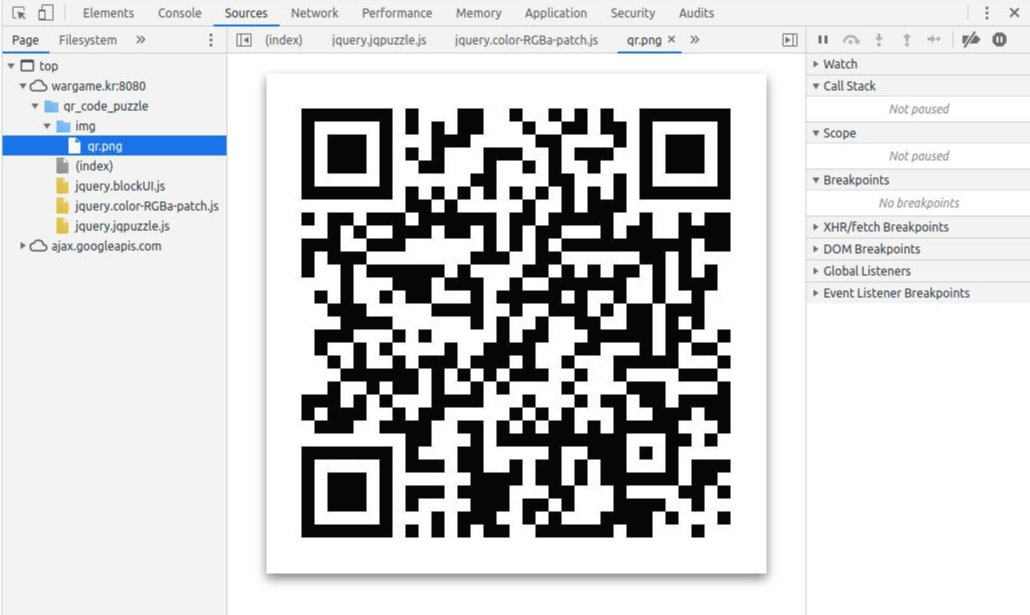Close the qr.png editor tab

[x=671, y=39]
